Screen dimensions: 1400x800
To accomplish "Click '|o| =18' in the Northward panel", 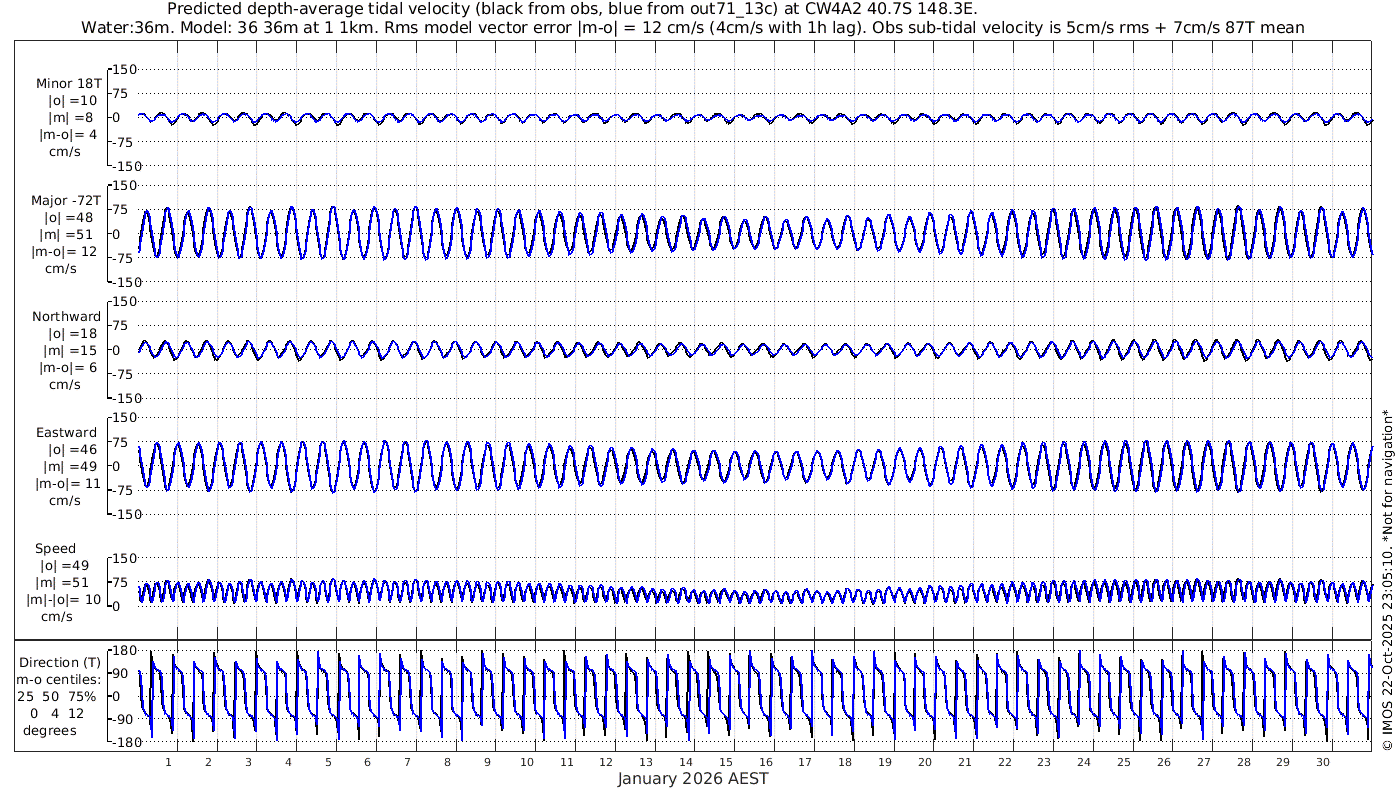I will tap(72, 334).
